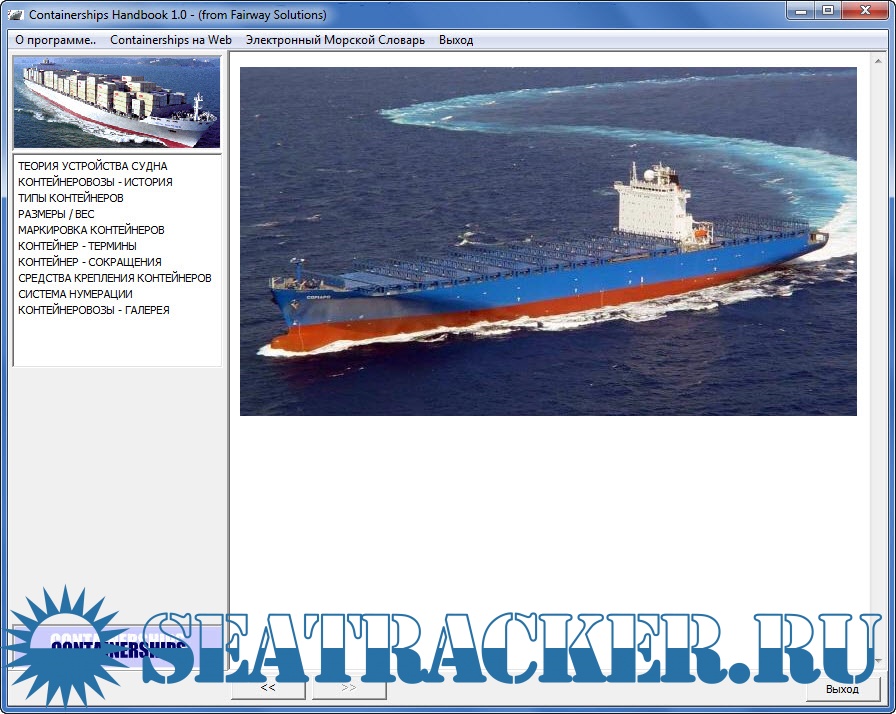896x714 pixels.
Task: Open 'Электронный Морской Словарь' menu item
Action: 335,40
